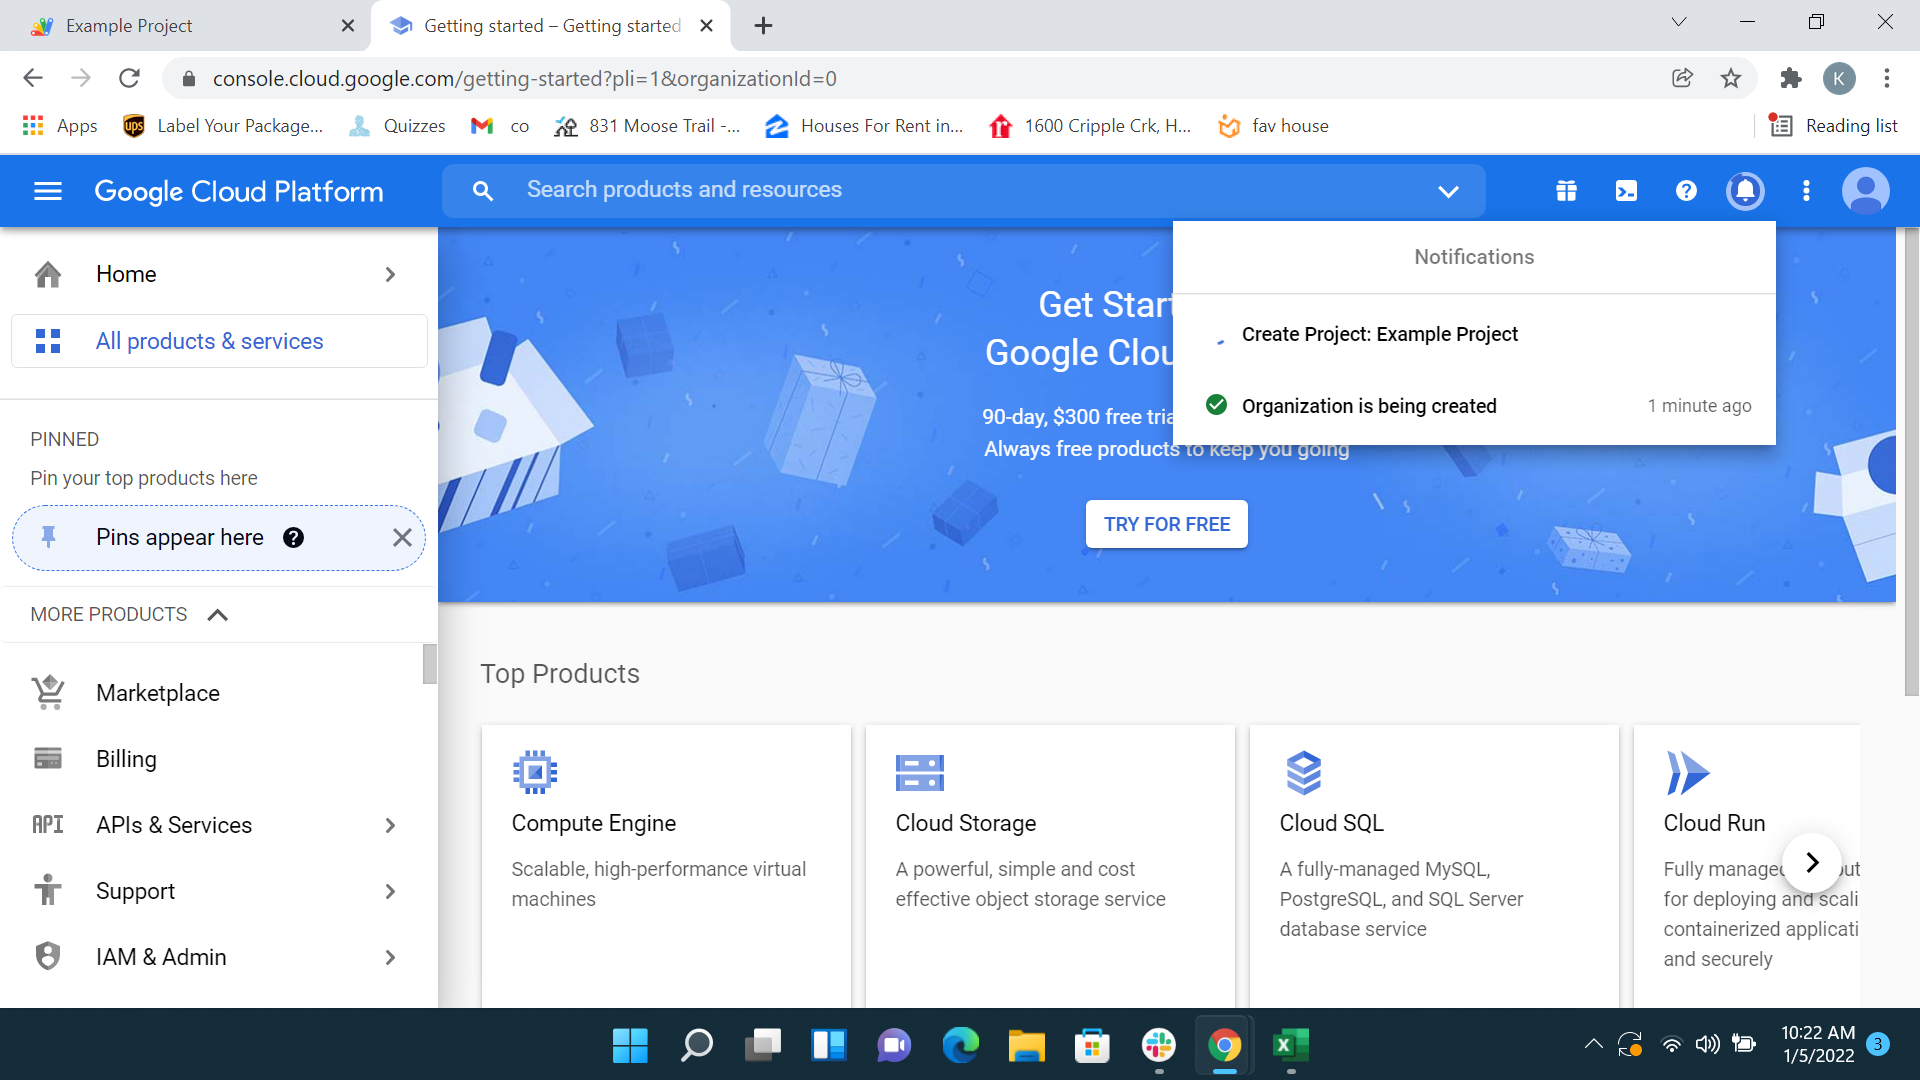The width and height of the screenshot is (1920, 1080).
Task: Click the Chrome address bar URL
Action: (524, 78)
